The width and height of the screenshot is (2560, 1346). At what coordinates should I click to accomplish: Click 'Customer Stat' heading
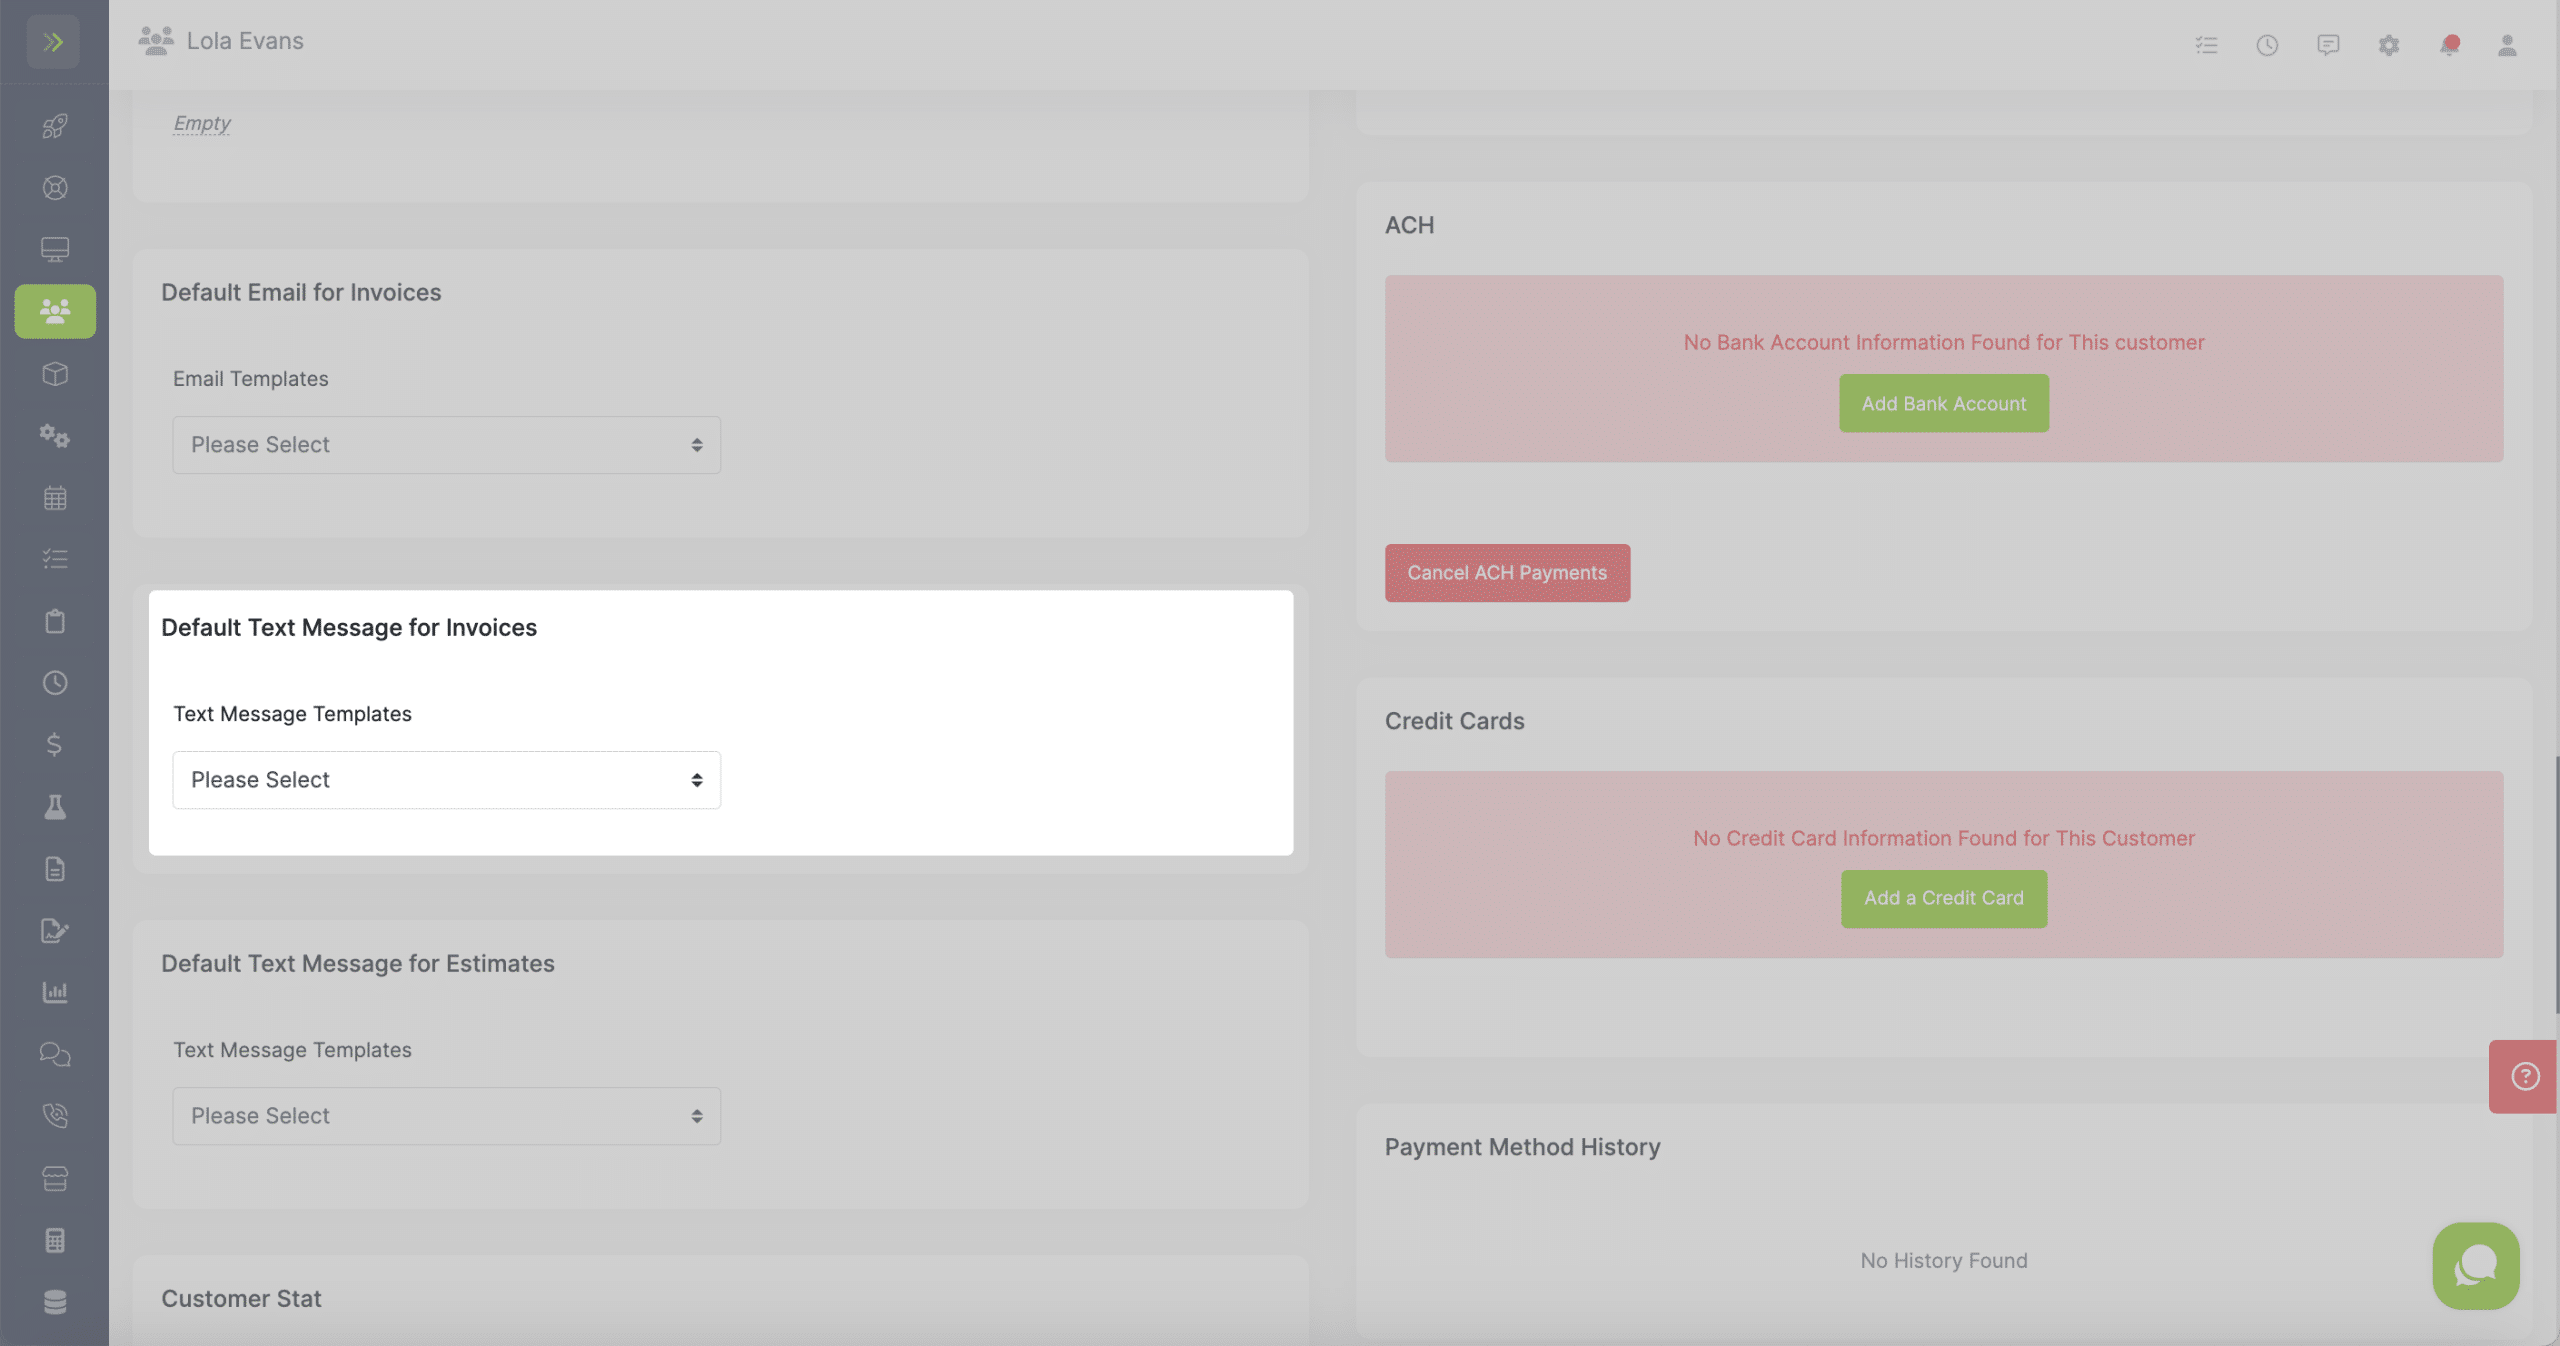point(241,1299)
